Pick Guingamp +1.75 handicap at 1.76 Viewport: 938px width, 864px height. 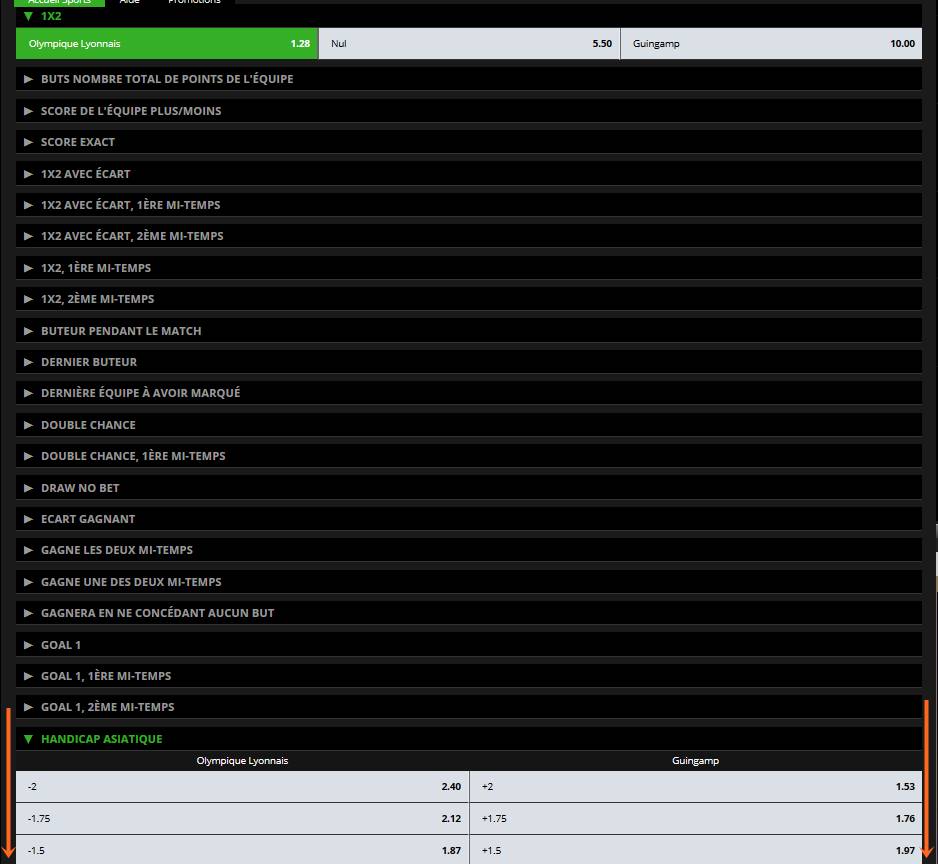(x=696, y=819)
